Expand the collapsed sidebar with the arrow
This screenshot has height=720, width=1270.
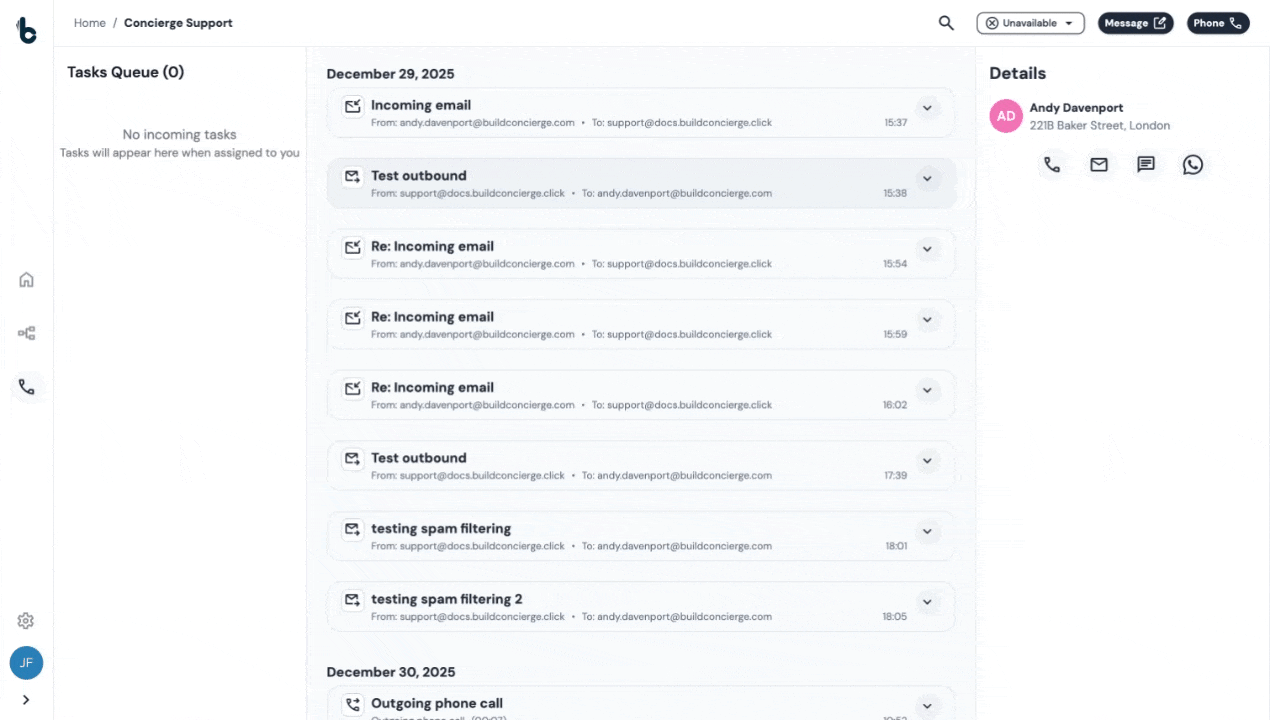point(26,699)
